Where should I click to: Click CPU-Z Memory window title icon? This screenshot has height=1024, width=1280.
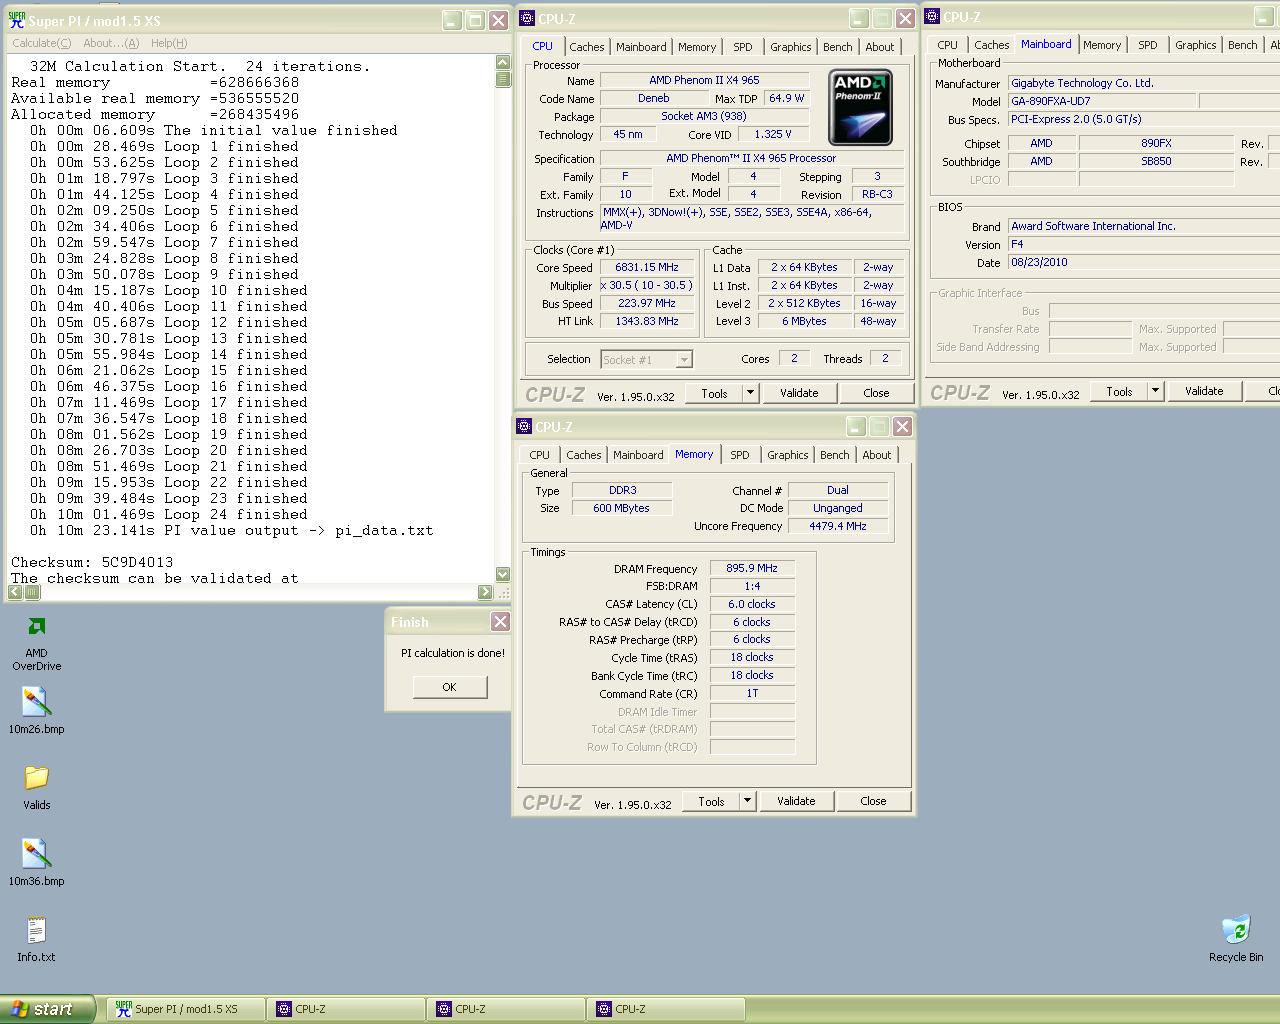coord(524,426)
